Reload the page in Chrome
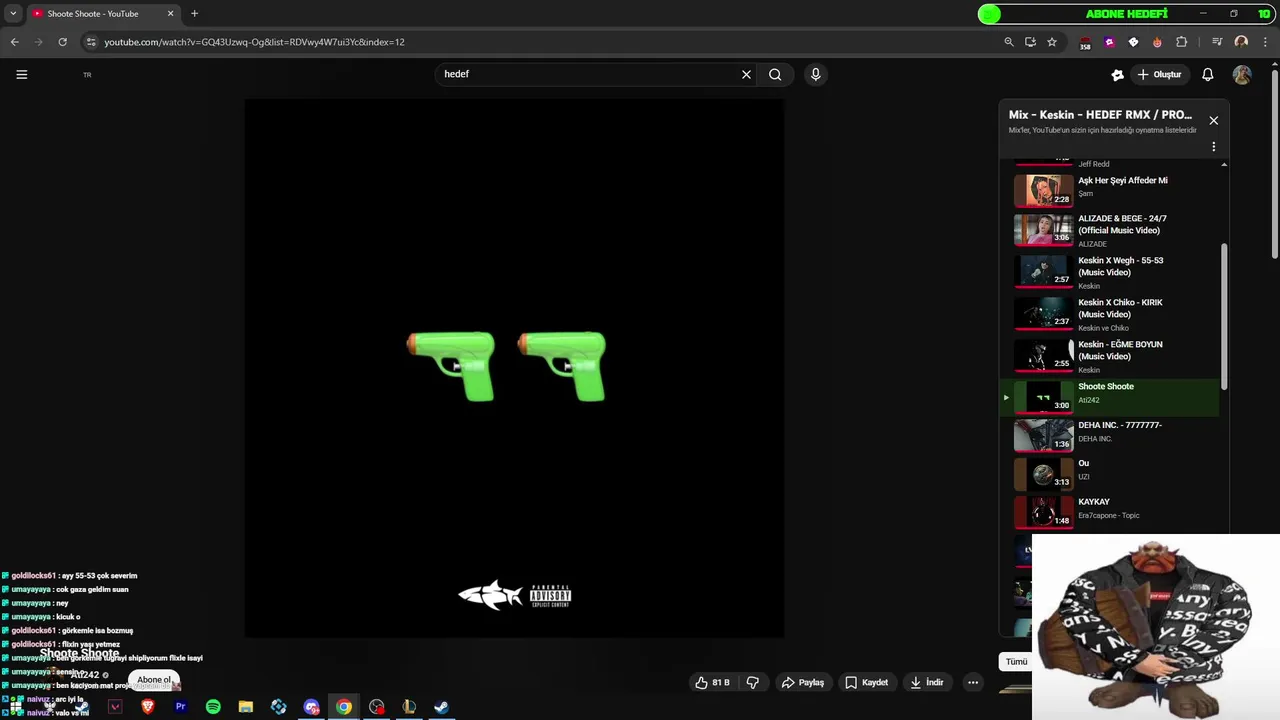This screenshot has width=1280, height=720. click(x=62, y=42)
